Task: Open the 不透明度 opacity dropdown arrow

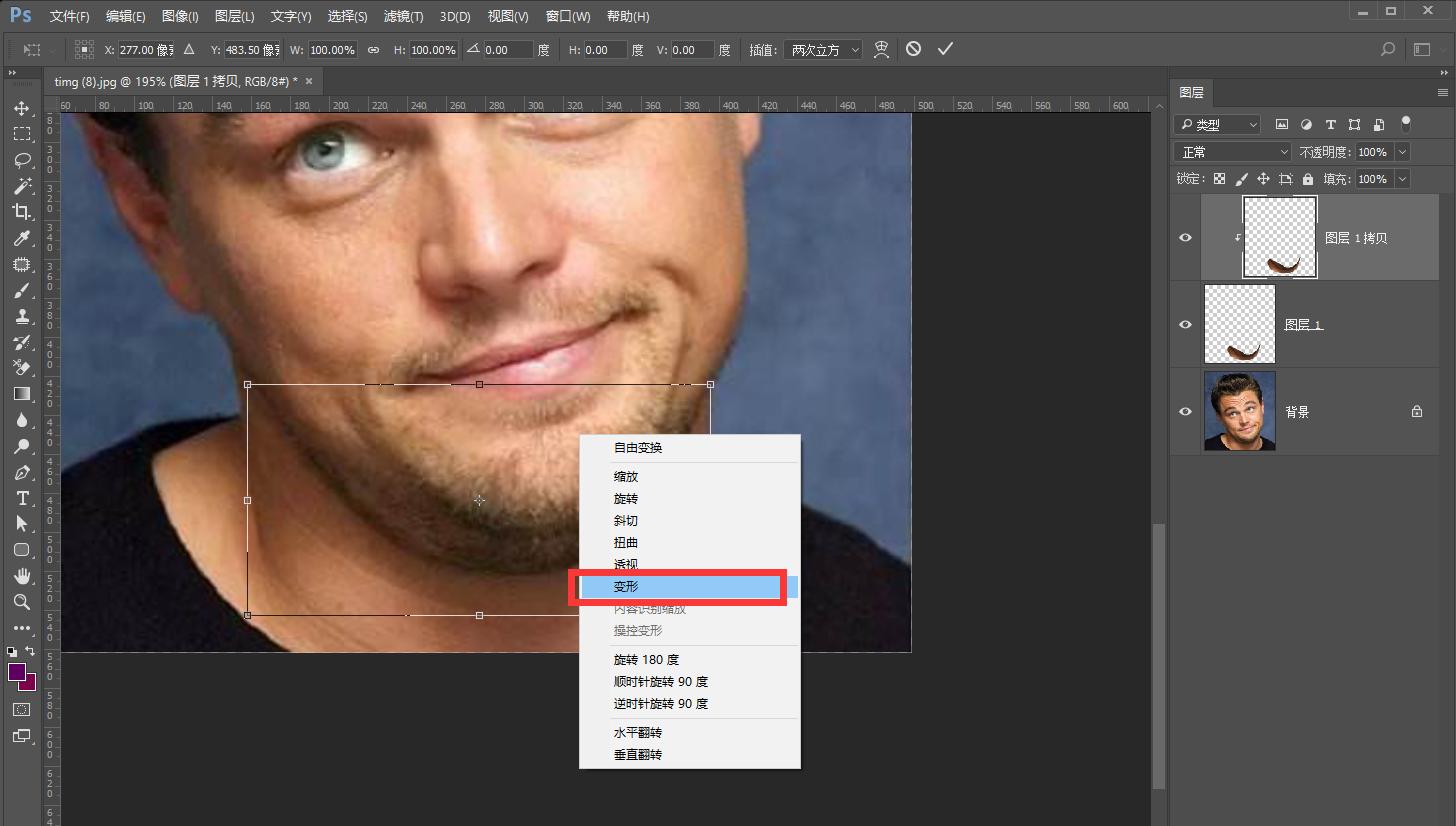Action: pos(1402,152)
